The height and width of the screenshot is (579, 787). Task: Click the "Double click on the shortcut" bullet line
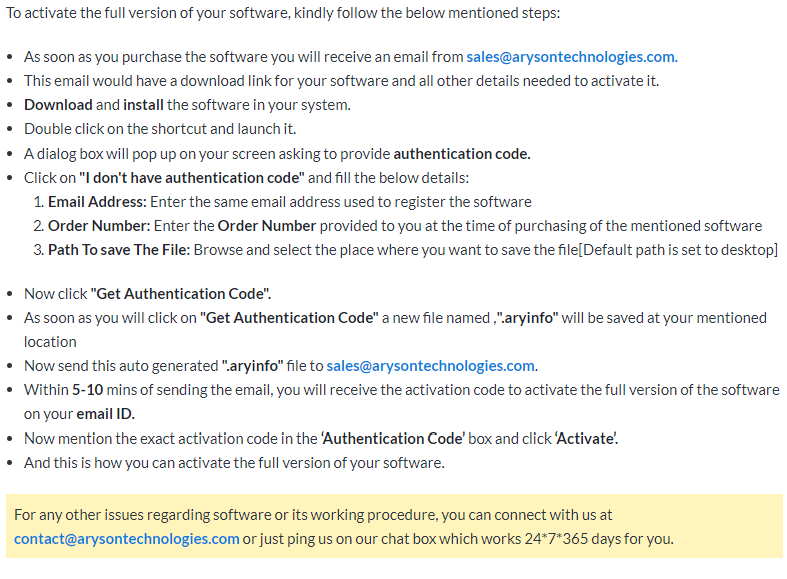[160, 129]
